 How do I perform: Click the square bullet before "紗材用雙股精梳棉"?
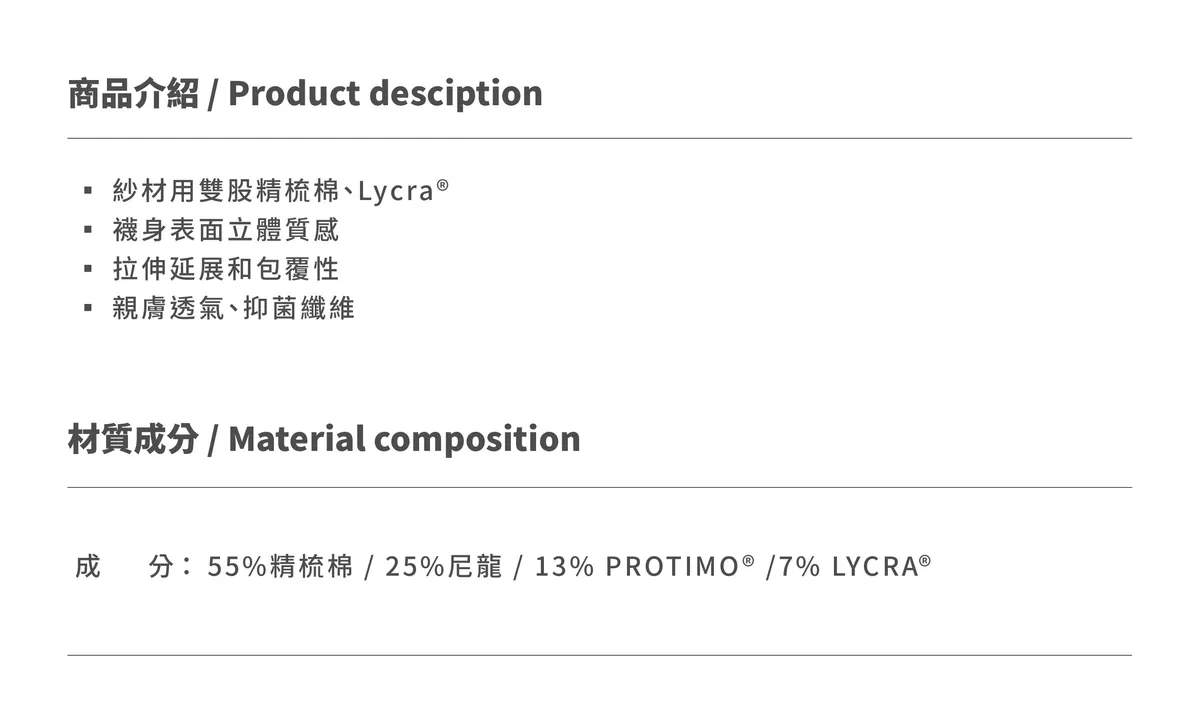point(88,190)
